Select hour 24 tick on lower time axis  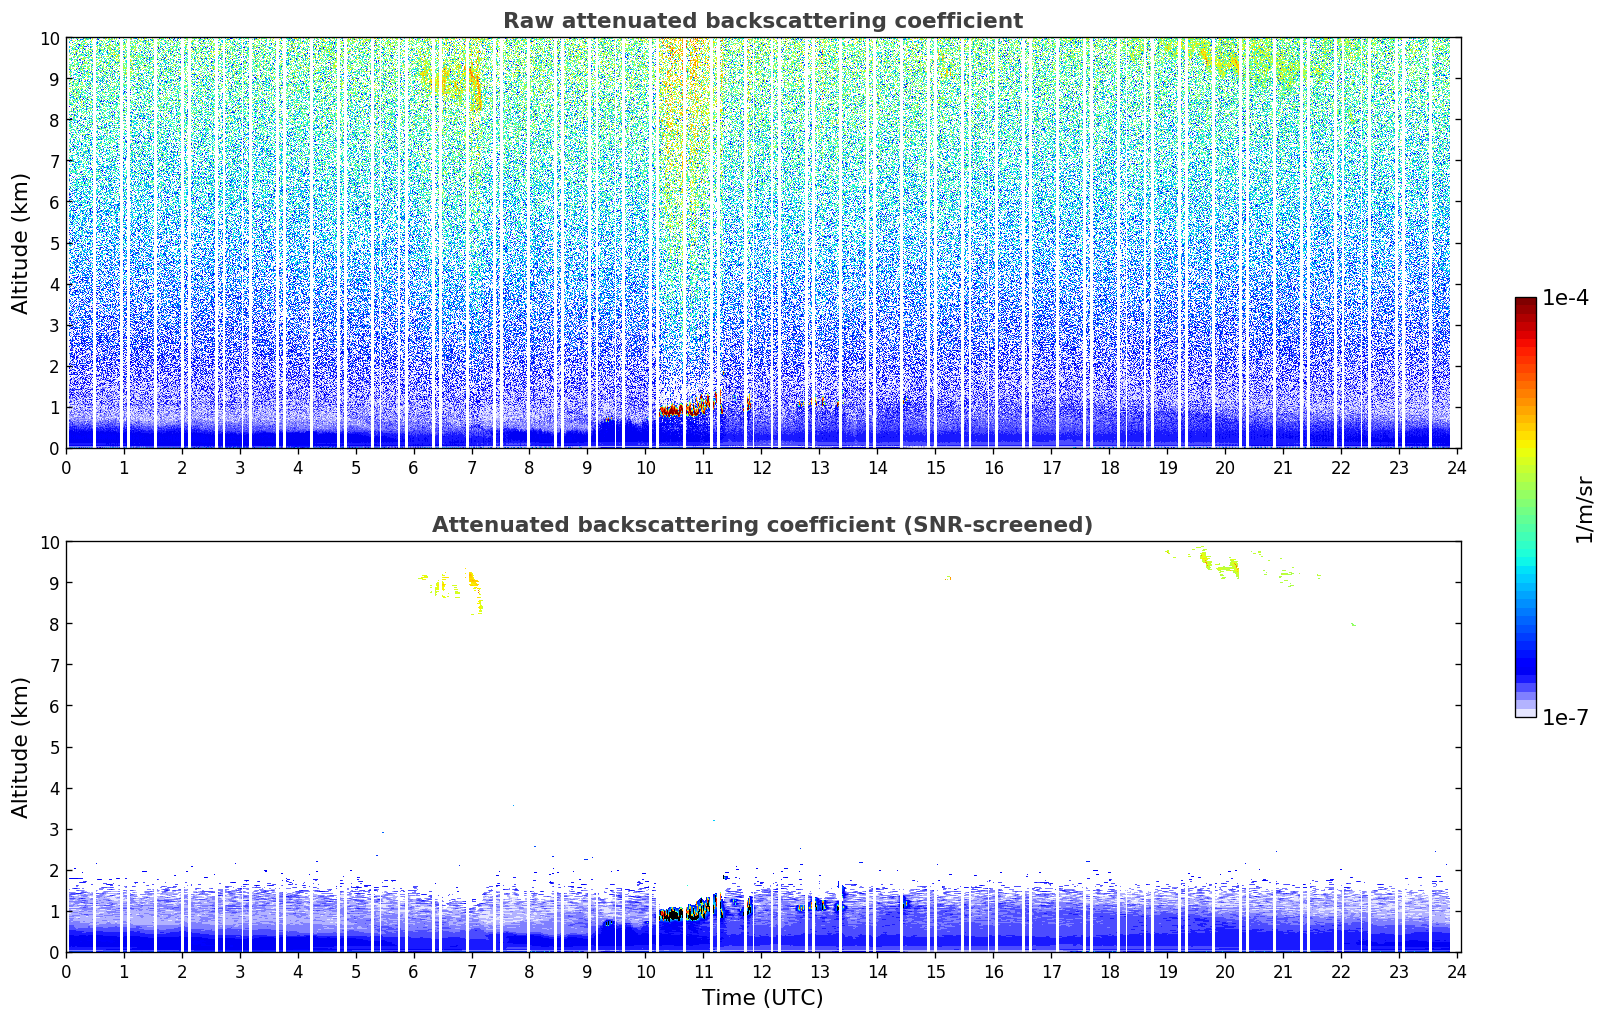tap(1457, 972)
